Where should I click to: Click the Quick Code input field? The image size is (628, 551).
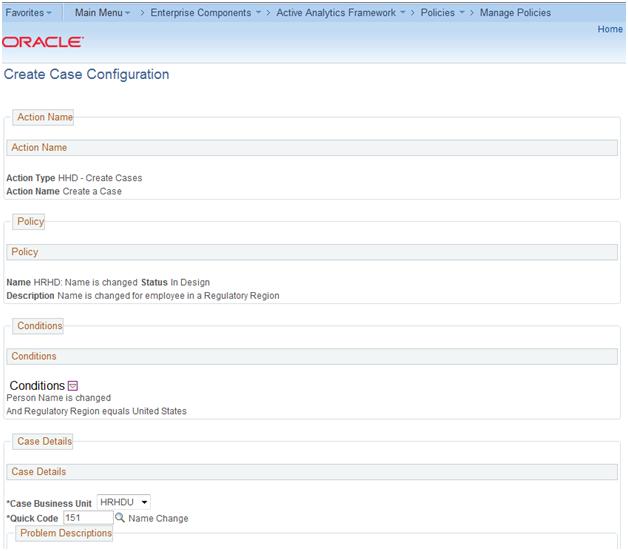tap(88, 518)
